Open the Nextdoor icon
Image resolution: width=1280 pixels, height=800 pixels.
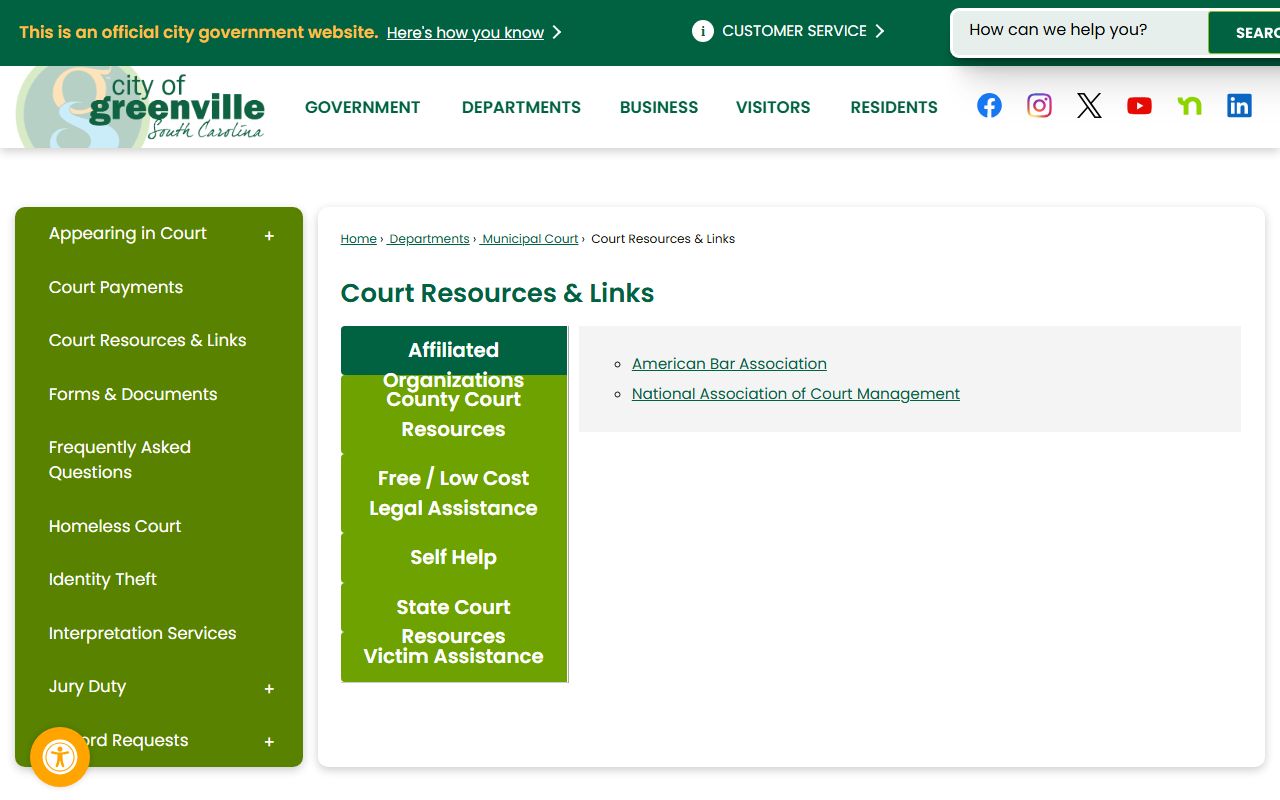coord(1189,106)
